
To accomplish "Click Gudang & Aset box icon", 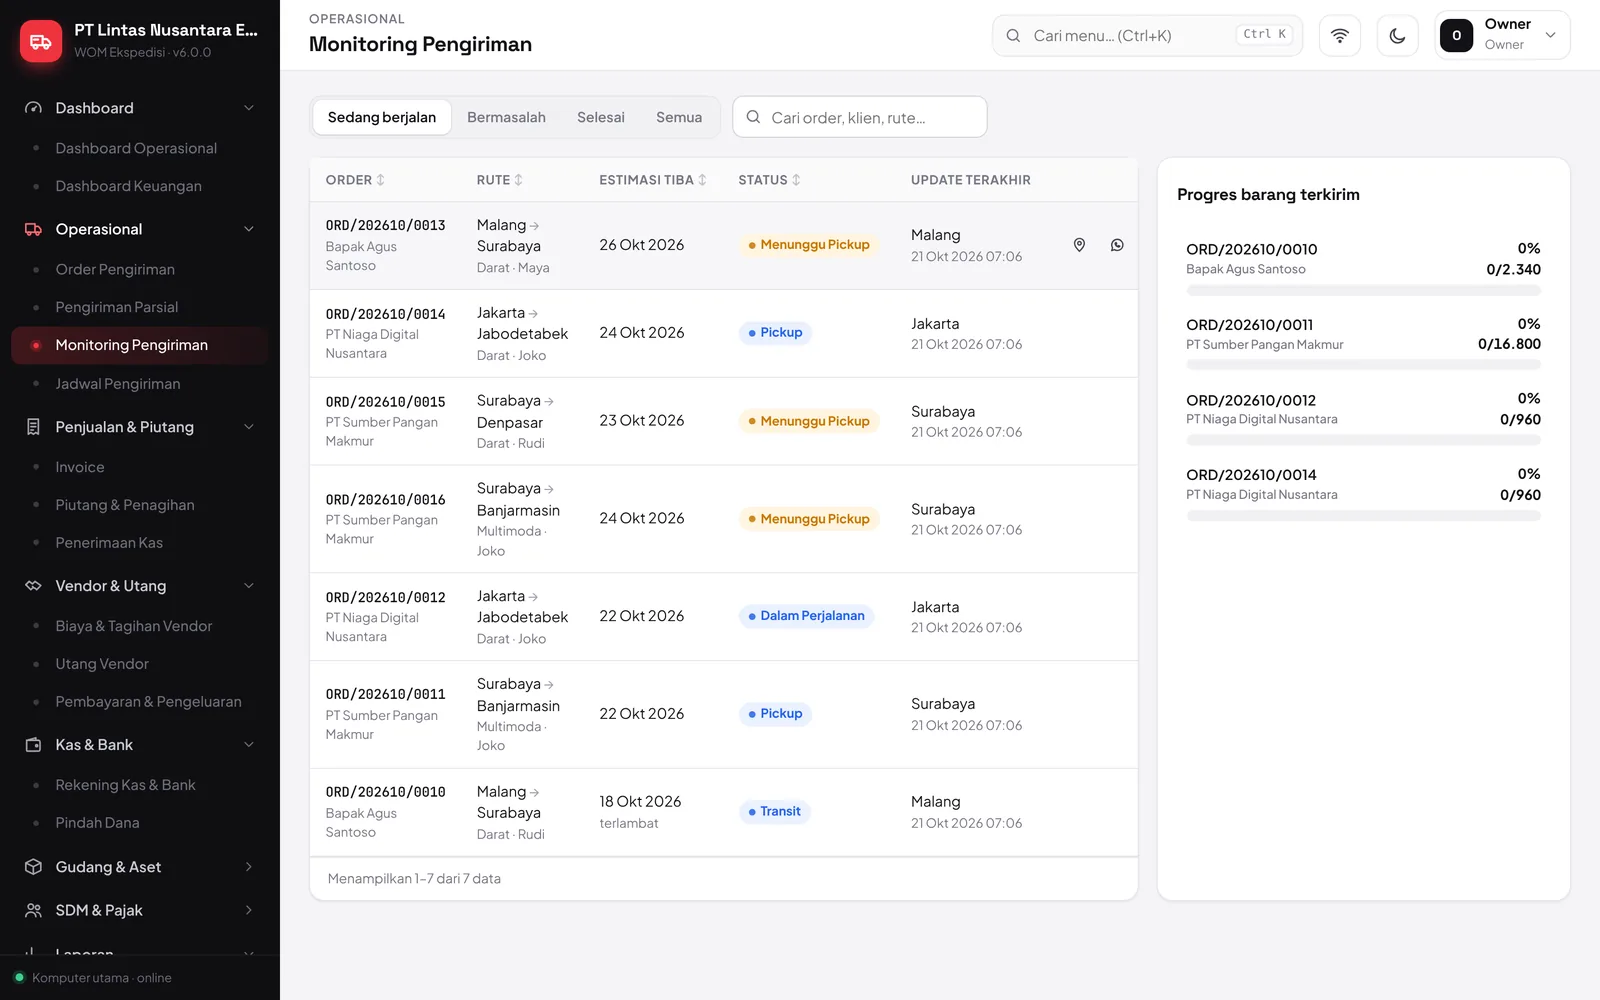I will [x=33, y=867].
